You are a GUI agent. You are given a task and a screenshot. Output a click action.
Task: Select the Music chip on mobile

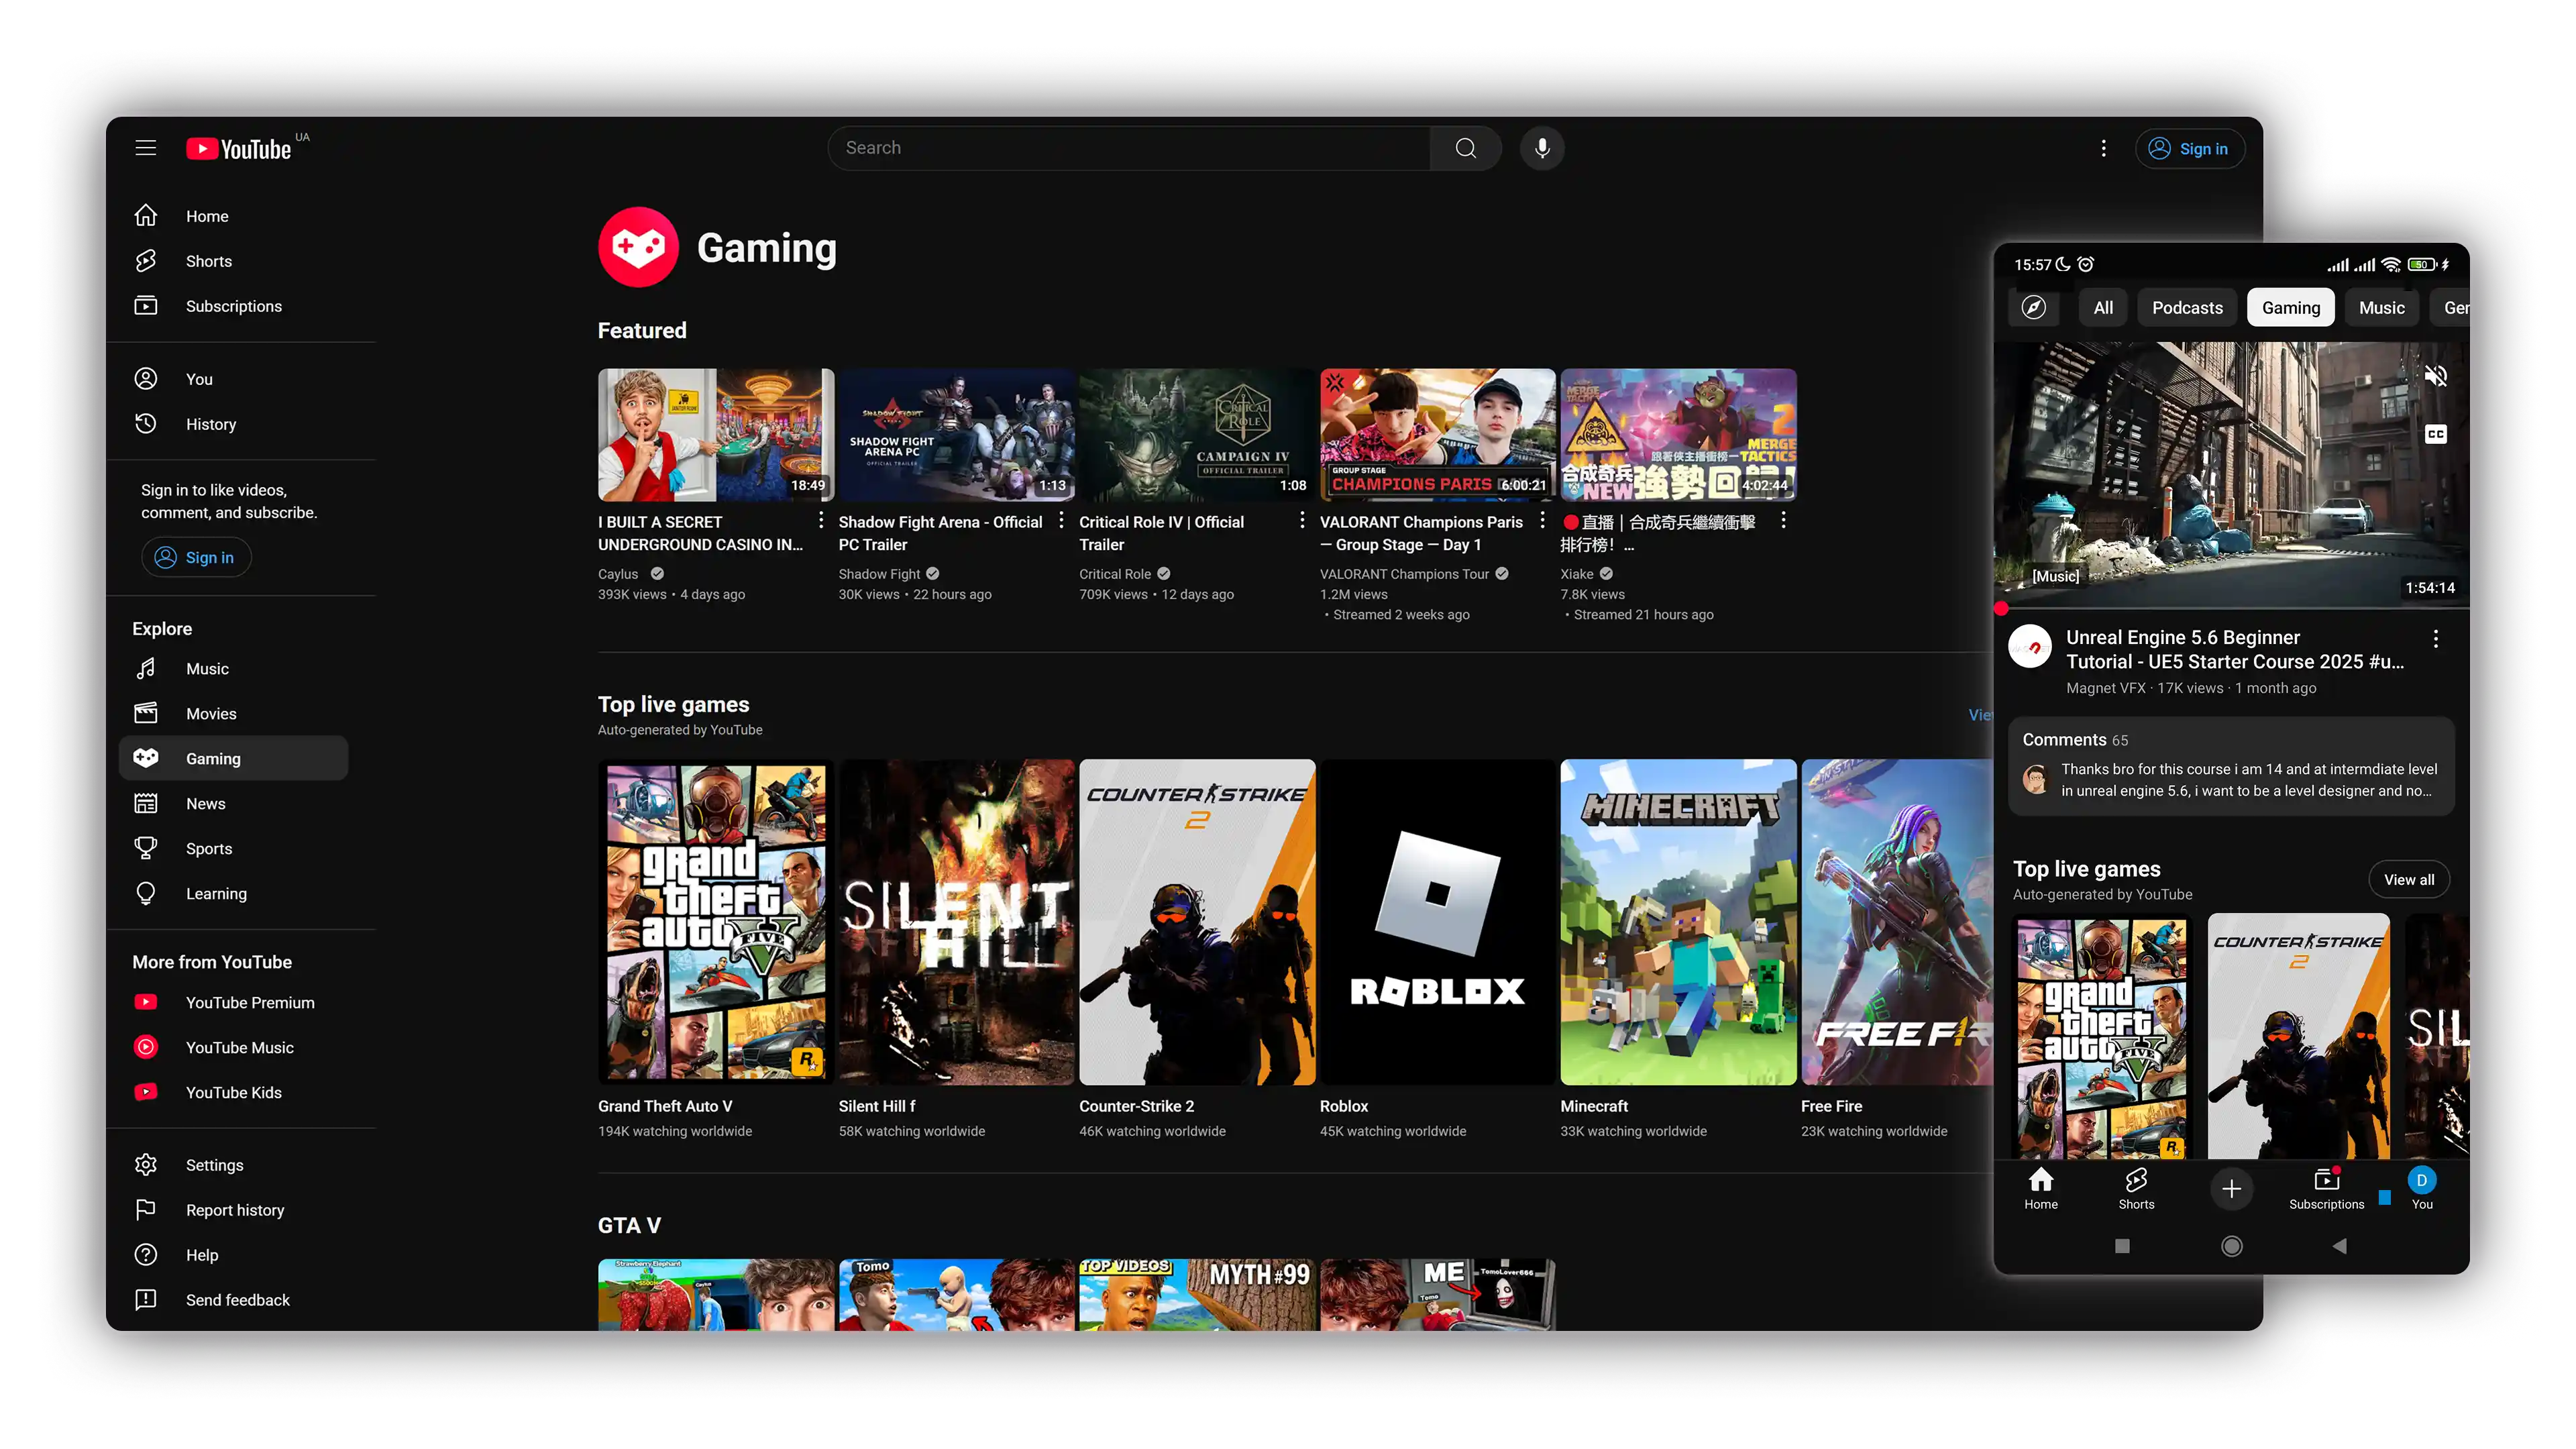pos(2381,307)
